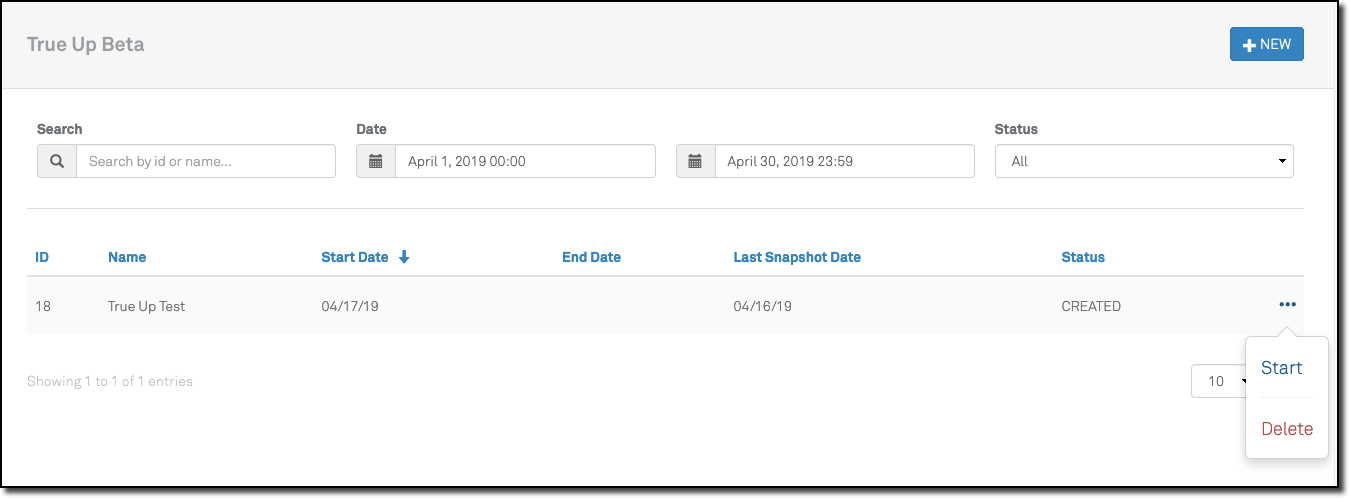1349x498 pixels.
Task: Open the Status filter dropdown
Action: [1143, 161]
